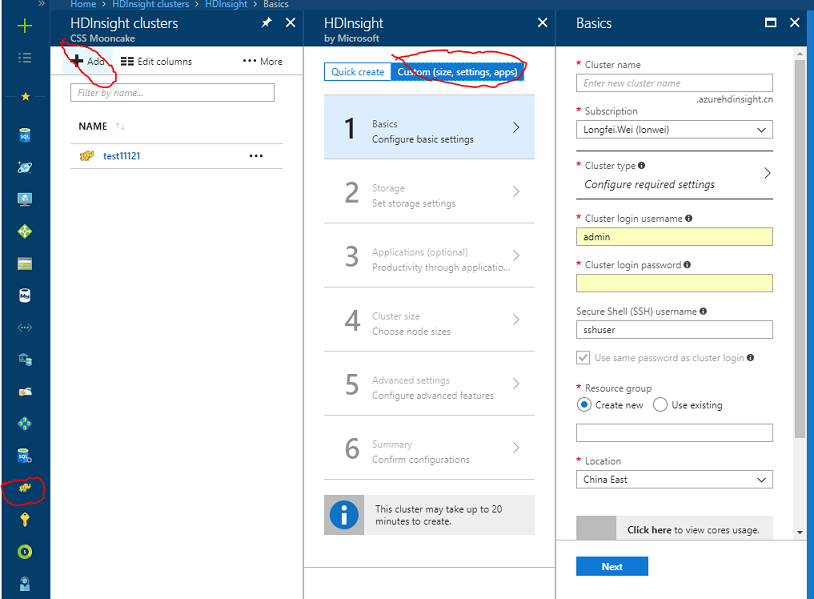Image resolution: width=814 pixels, height=599 pixels.
Task: Click the info icon beside Cluster type
Action: pyautogui.click(x=642, y=166)
